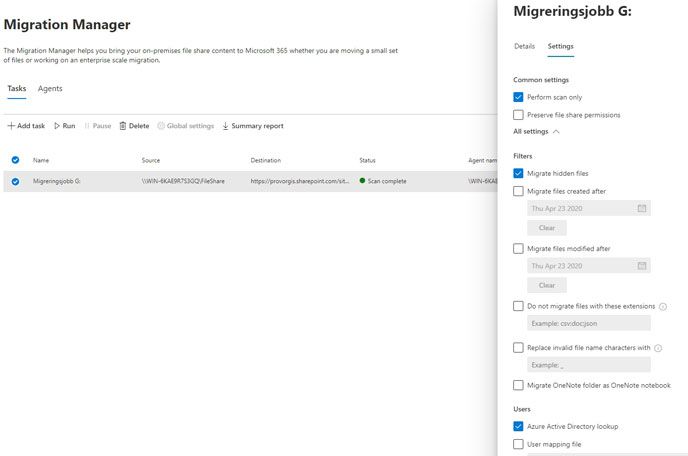Click the Summary report download icon
This screenshot has width=688, height=456.
[225, 126]
